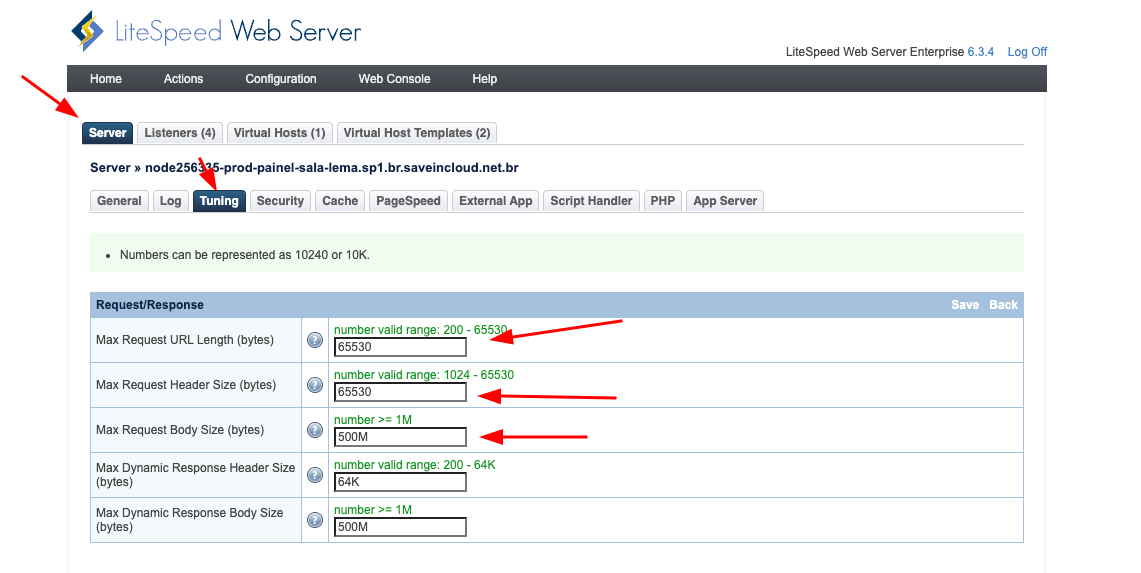
Task: Click Back in Request/Response header
Action: 1003,305
